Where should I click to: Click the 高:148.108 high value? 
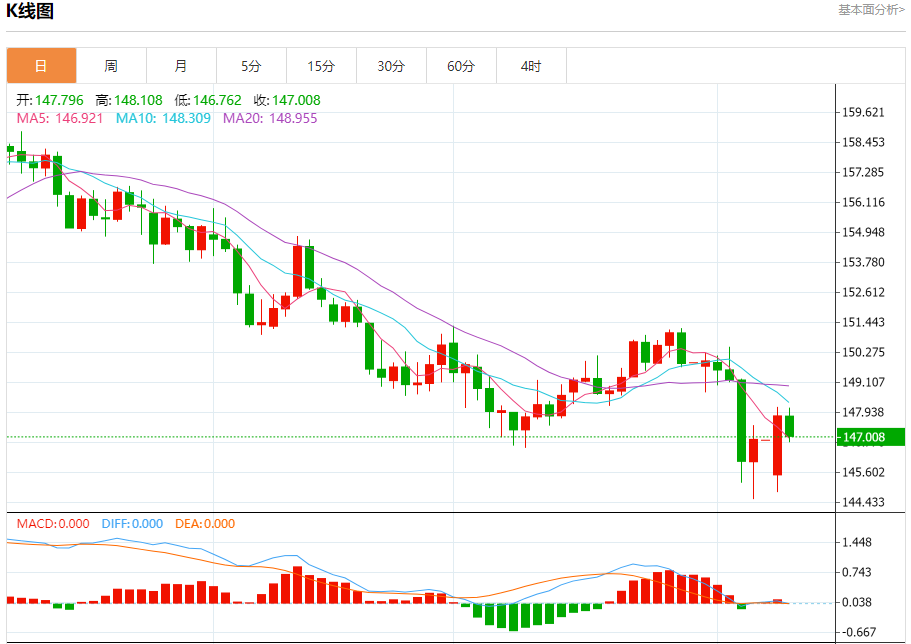[x=129, y=100]
